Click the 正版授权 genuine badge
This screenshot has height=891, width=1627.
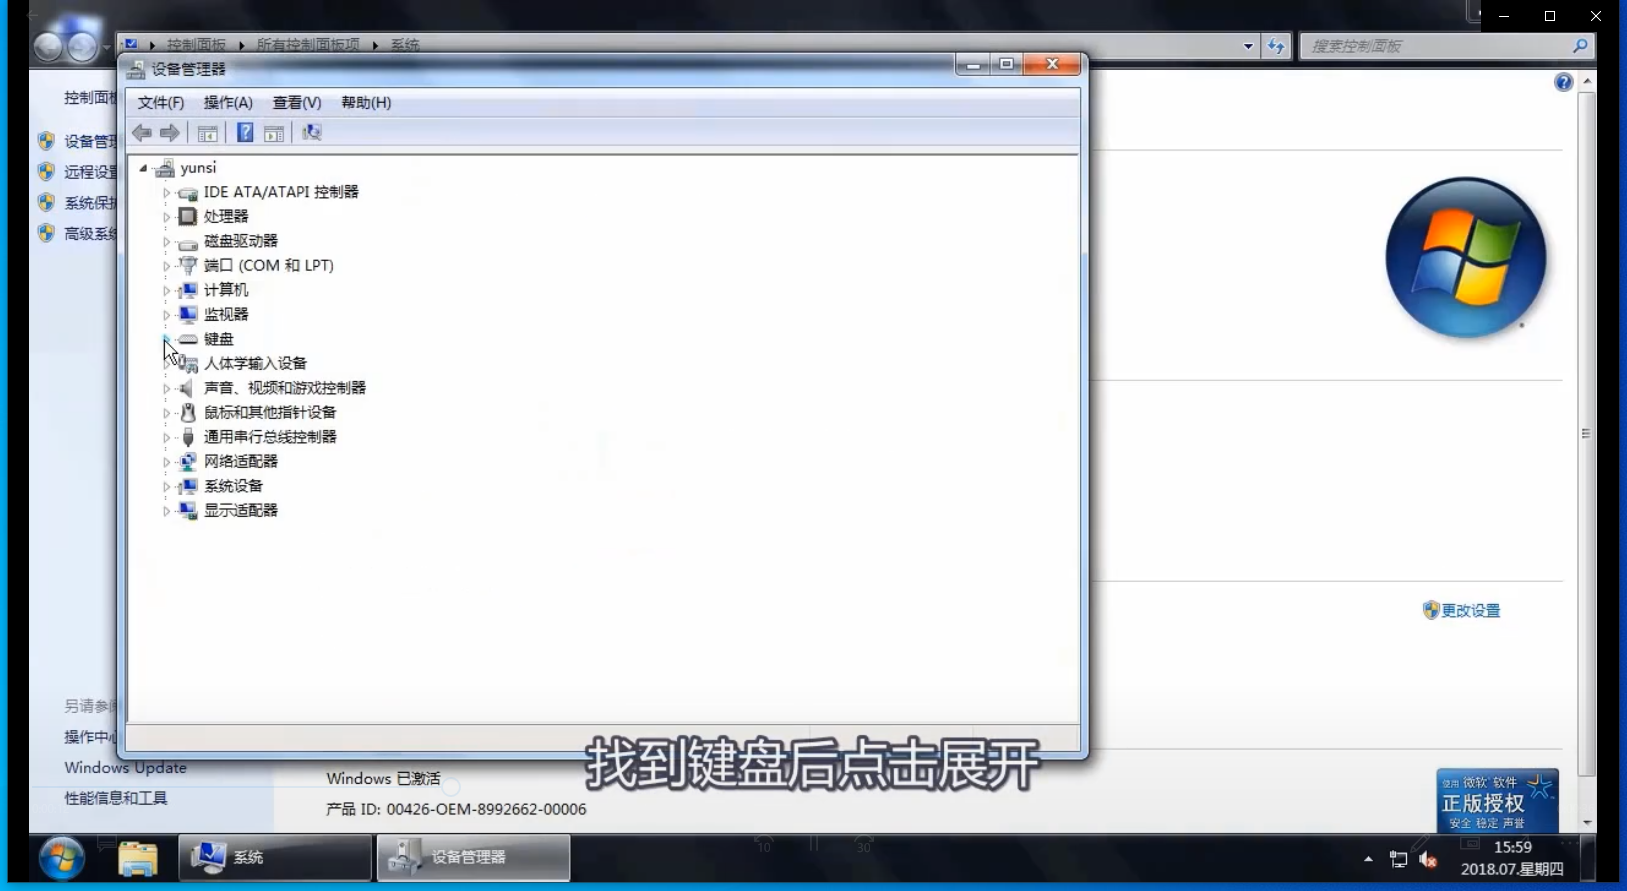pos(1497,800)
